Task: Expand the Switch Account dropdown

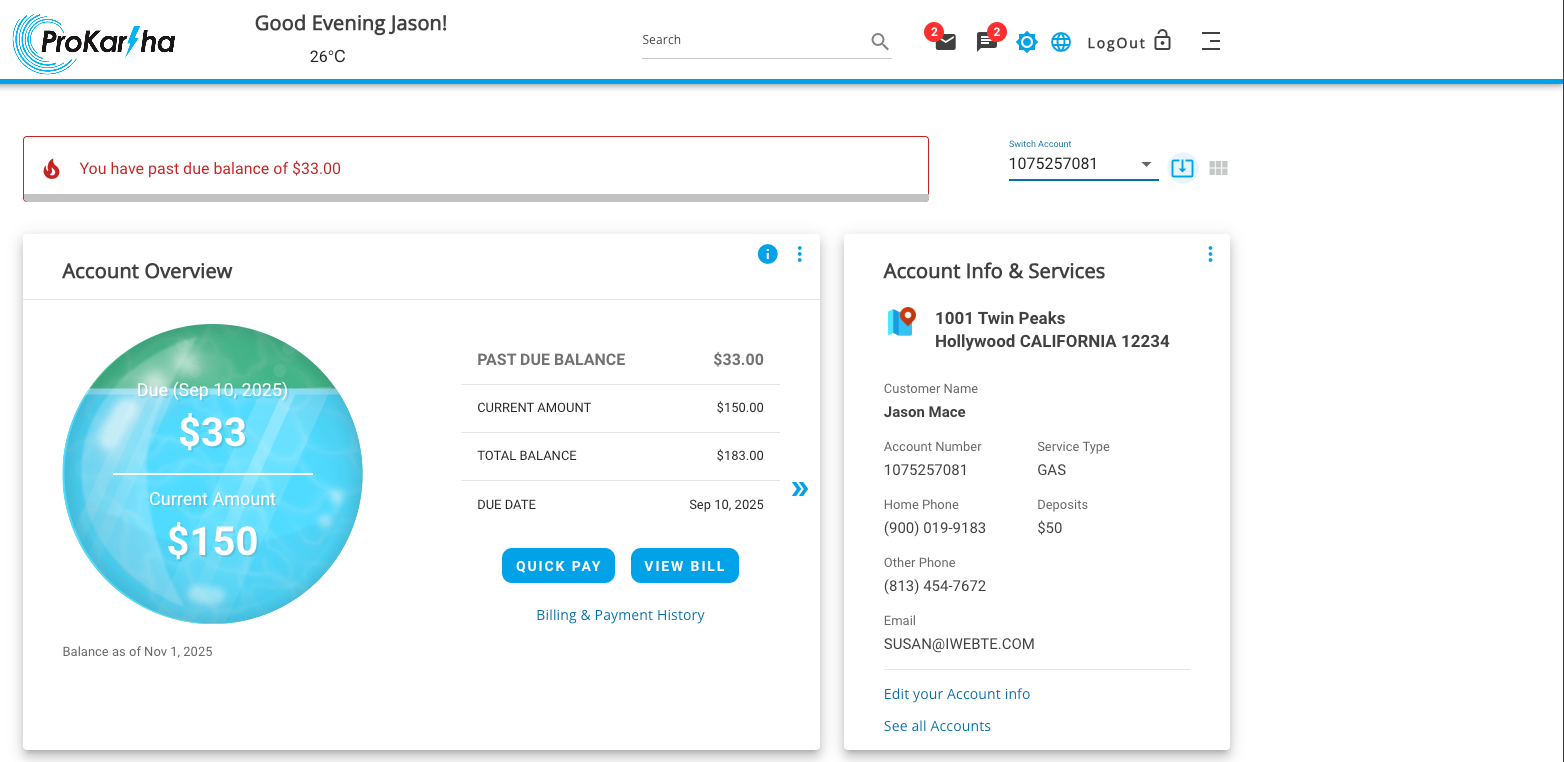Action: tap(1146, 163)
